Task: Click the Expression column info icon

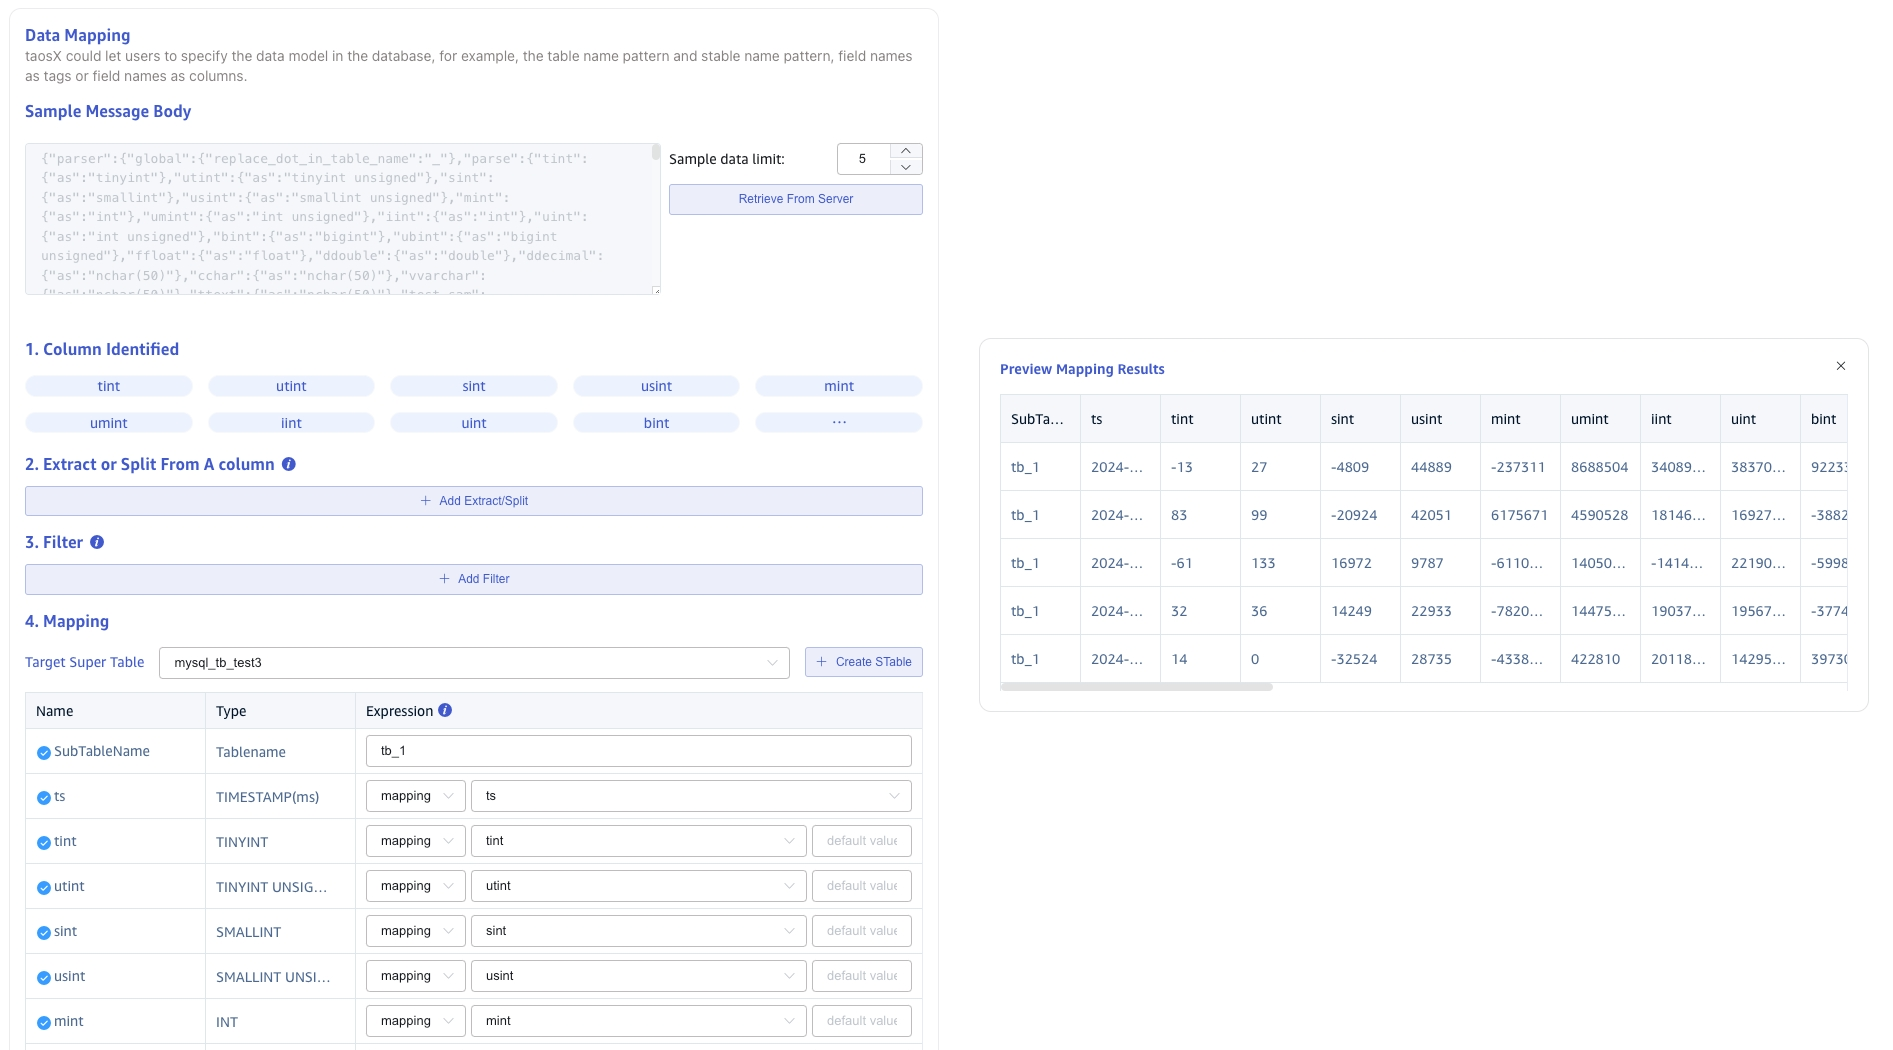Action: pos(445,710)
